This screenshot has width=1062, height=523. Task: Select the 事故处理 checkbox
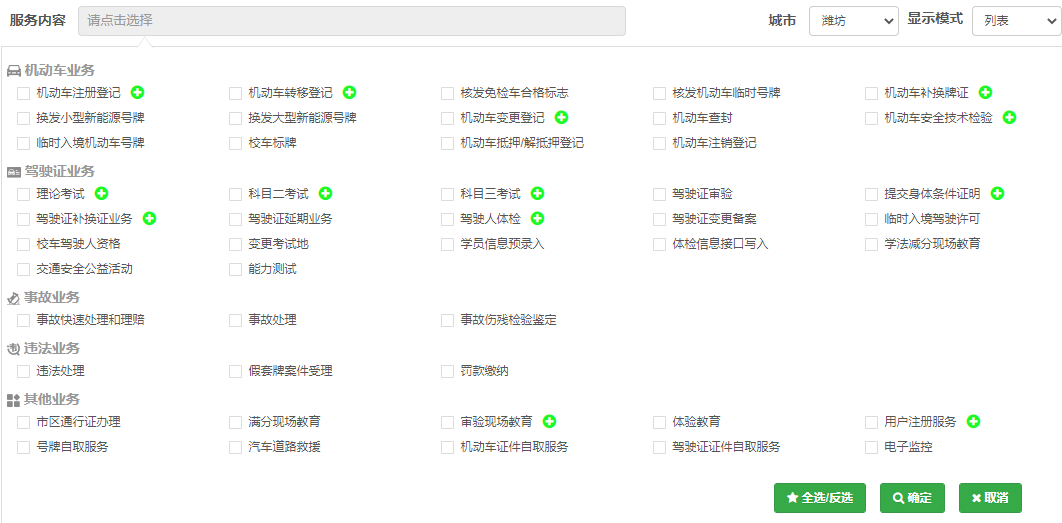coord(236,320)
